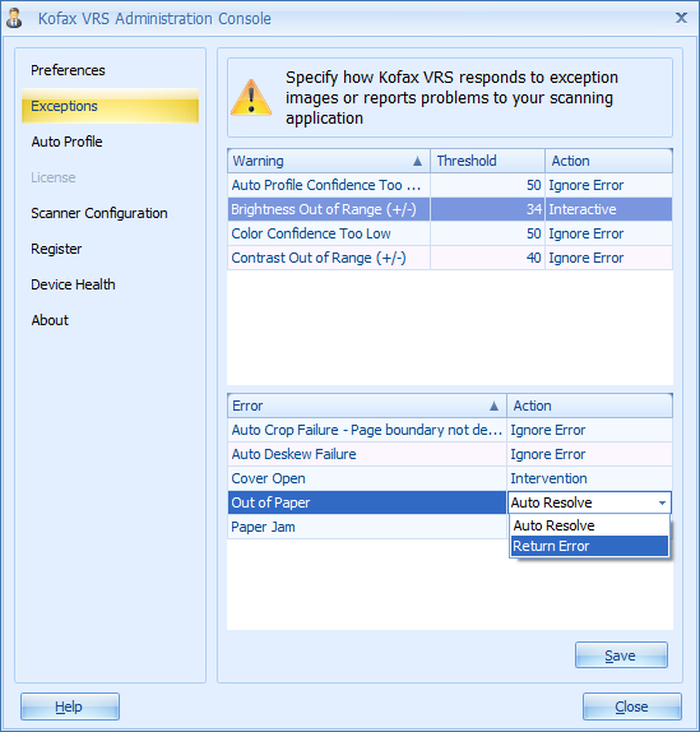The width and height of the screenshot is (700, 732).
Task: Open the About page
Action: [49, 320]
